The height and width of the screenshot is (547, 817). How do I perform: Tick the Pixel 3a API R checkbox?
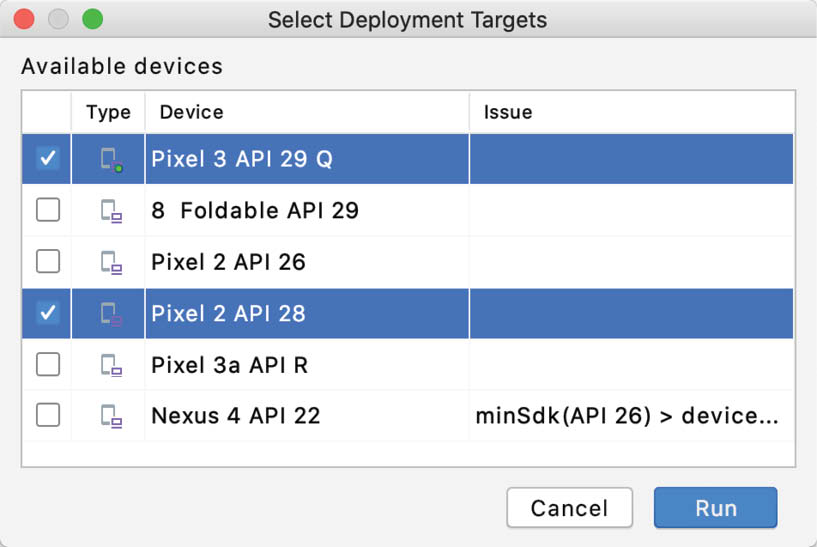pyautogui.click(x=47, y=365)
